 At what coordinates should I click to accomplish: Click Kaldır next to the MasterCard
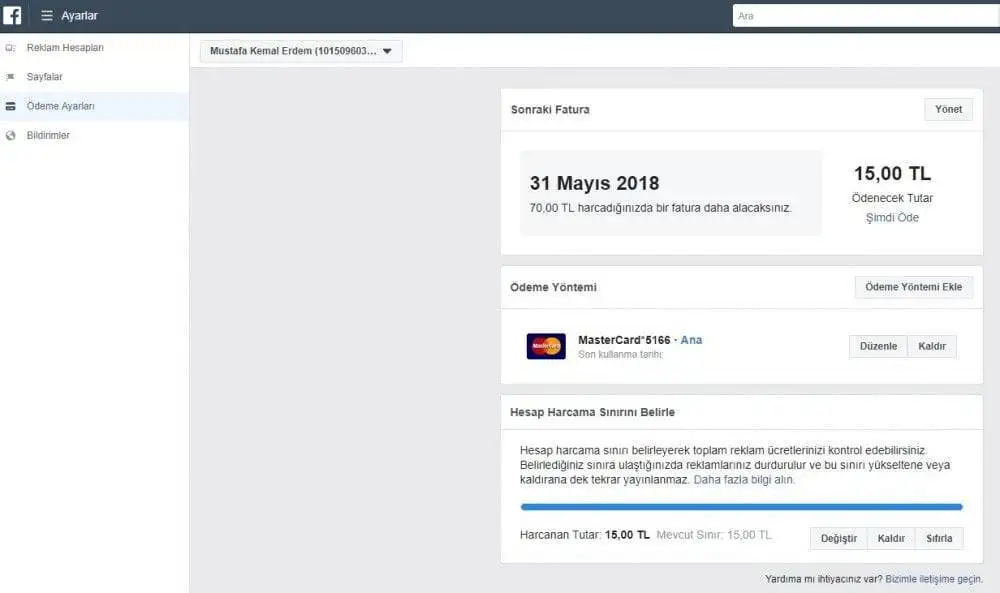click(932, 346)
